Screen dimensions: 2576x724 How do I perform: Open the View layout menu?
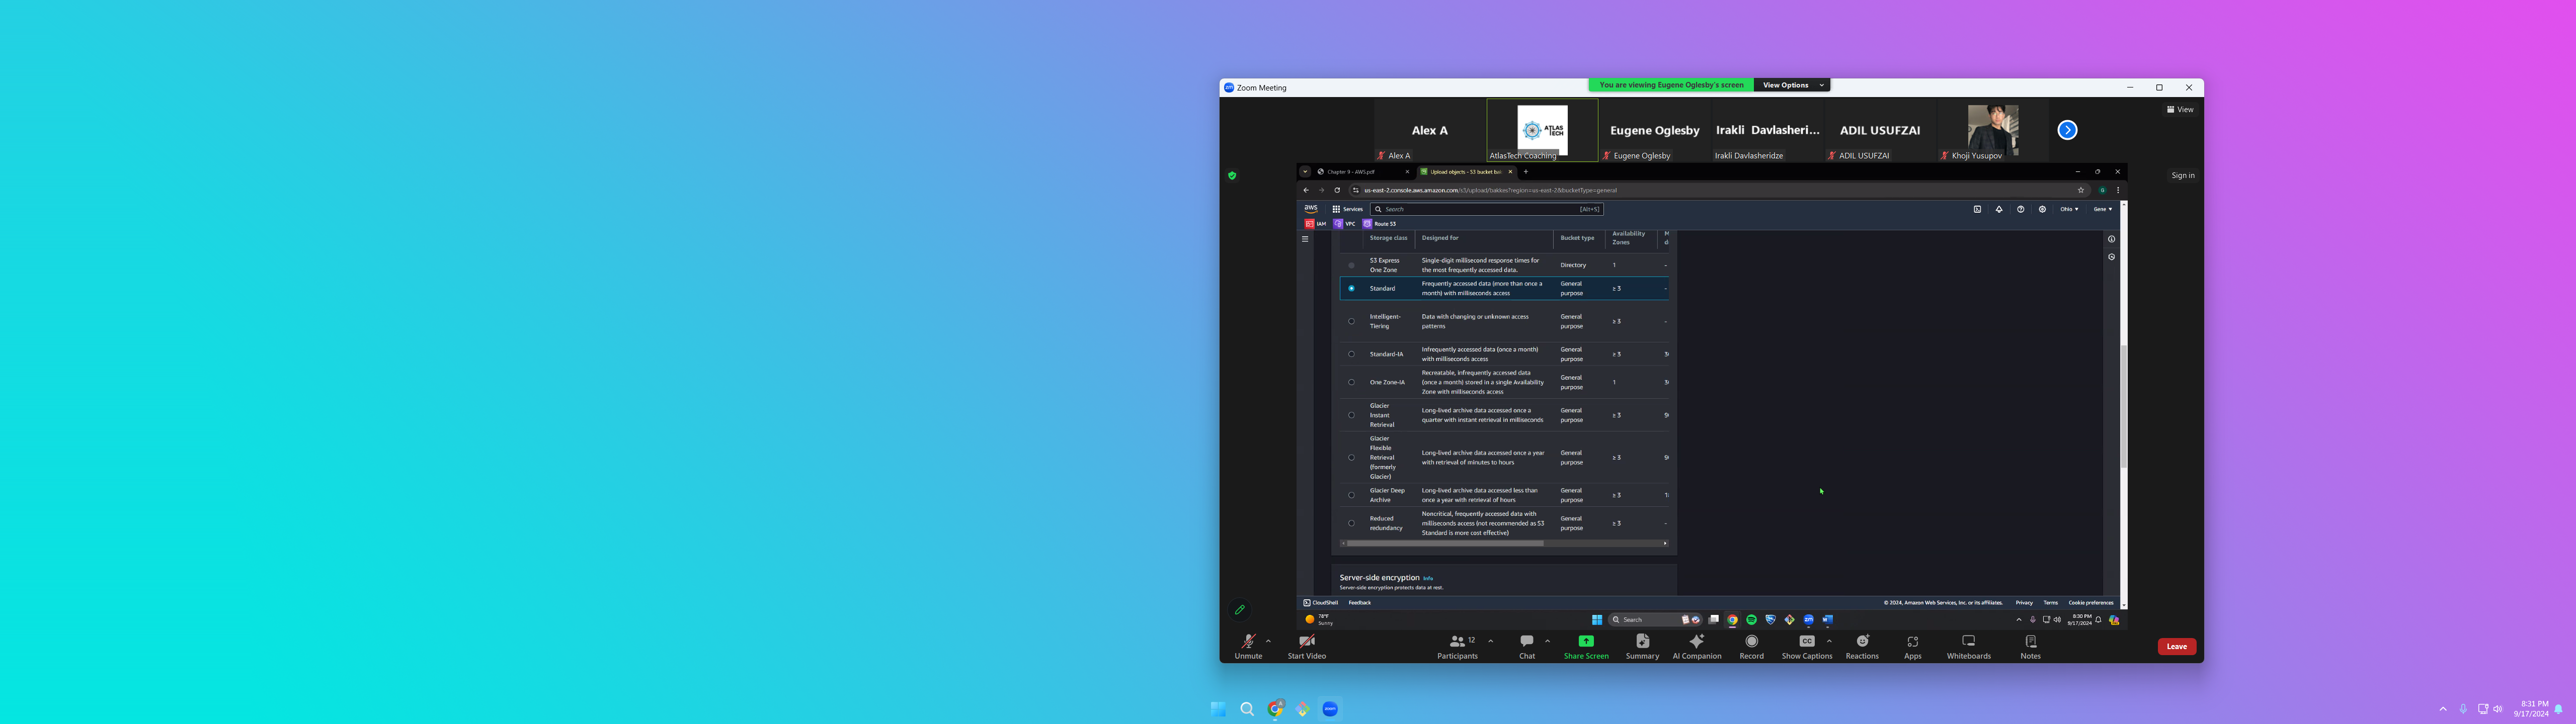tap(2180, 110)
